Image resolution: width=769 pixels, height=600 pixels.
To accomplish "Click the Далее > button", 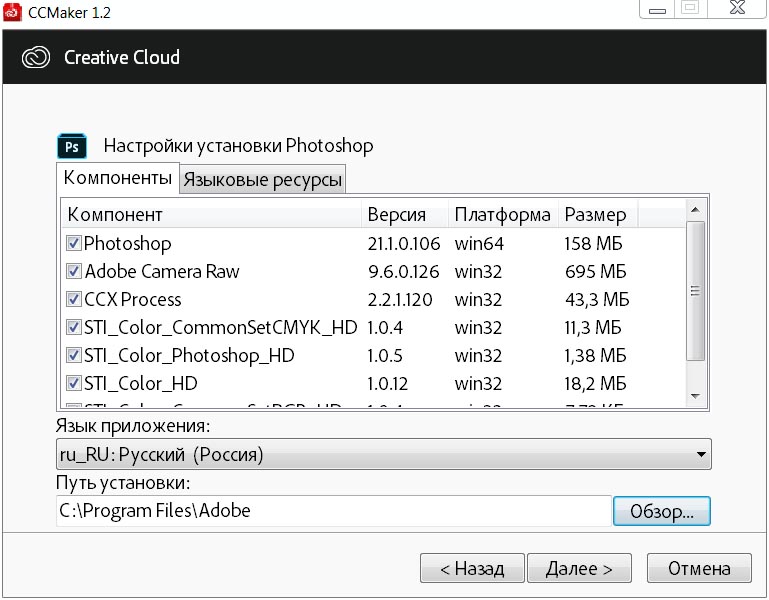I will [x=579, y=568].
